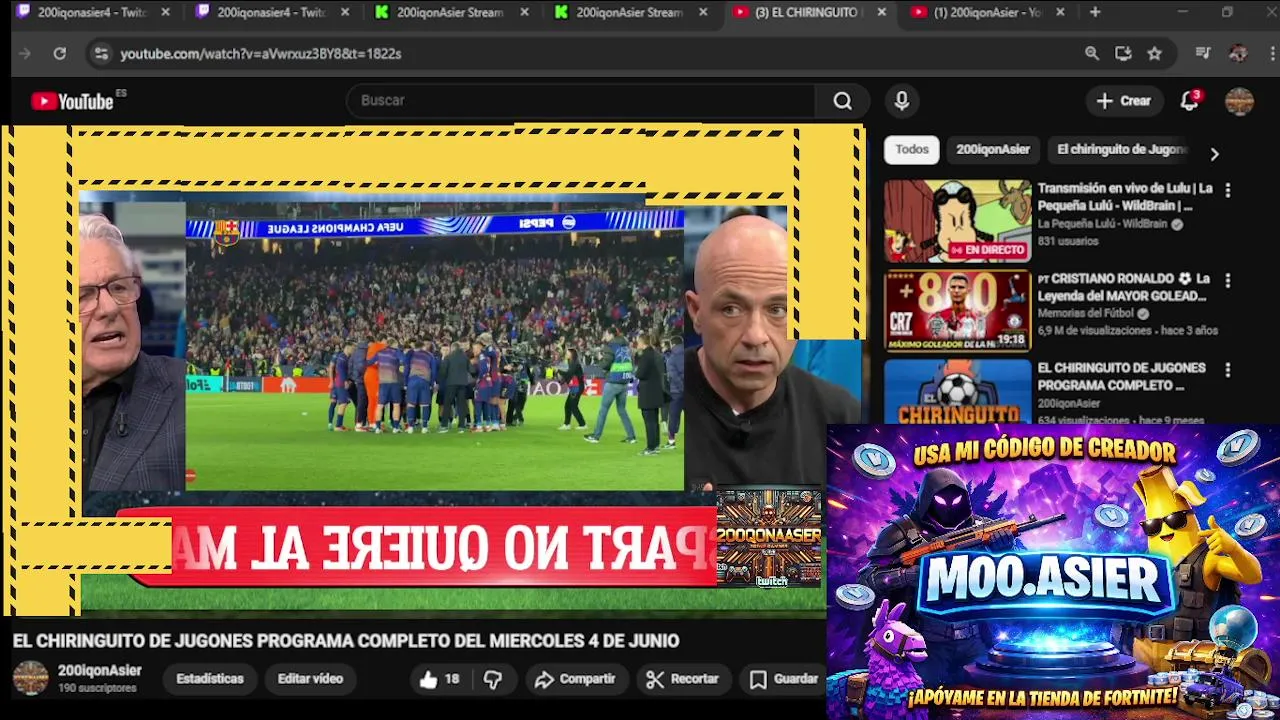Open options for Cristiano Ronaldo video
This screenshot has width=1280, height=720.
point(1228,281)
